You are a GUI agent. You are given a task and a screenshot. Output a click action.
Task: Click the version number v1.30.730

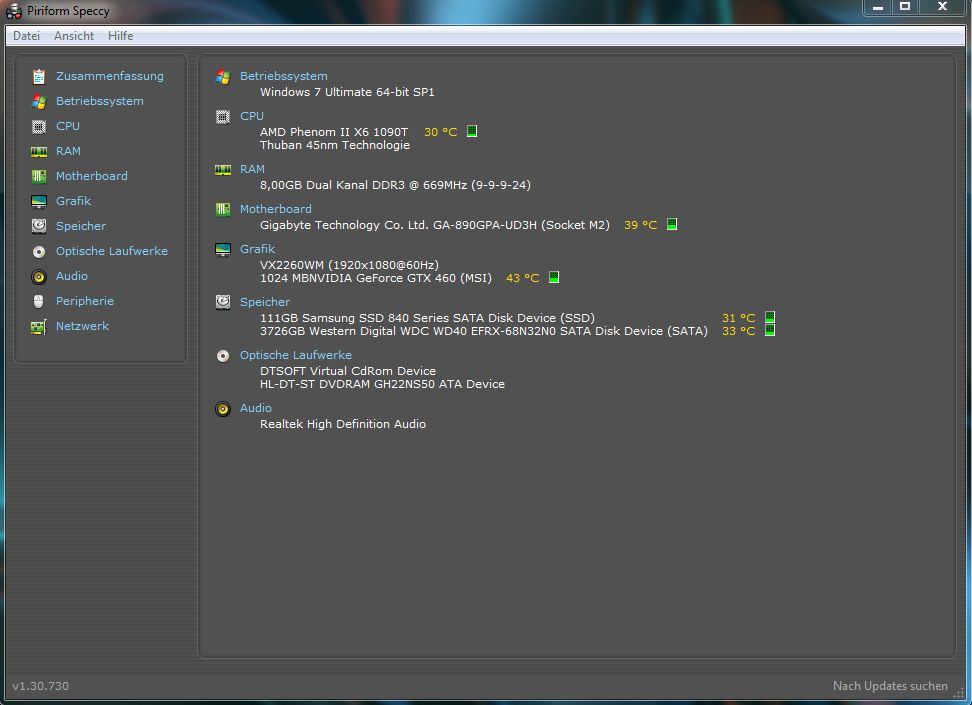tap(40, 686)
